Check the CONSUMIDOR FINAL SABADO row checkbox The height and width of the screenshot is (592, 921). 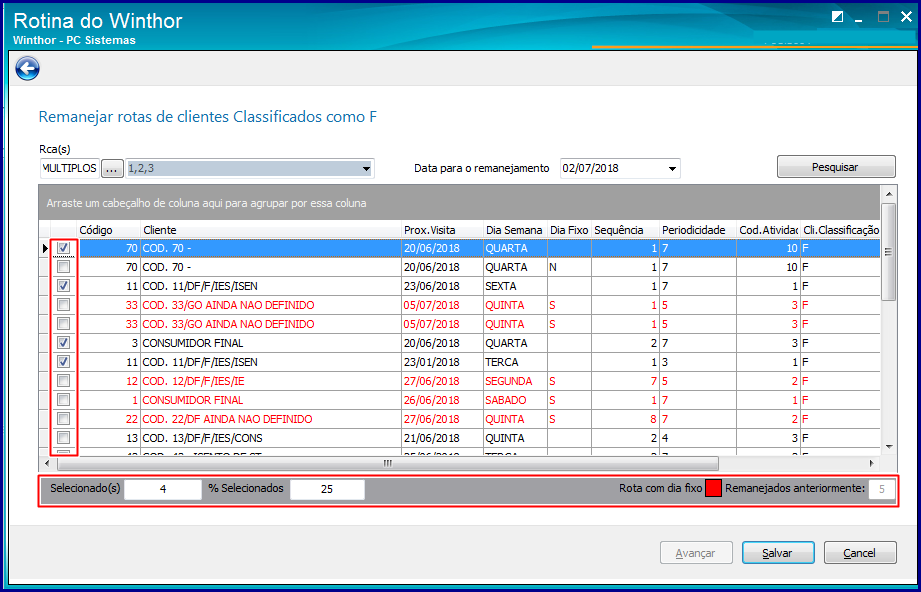click(63, 399)
